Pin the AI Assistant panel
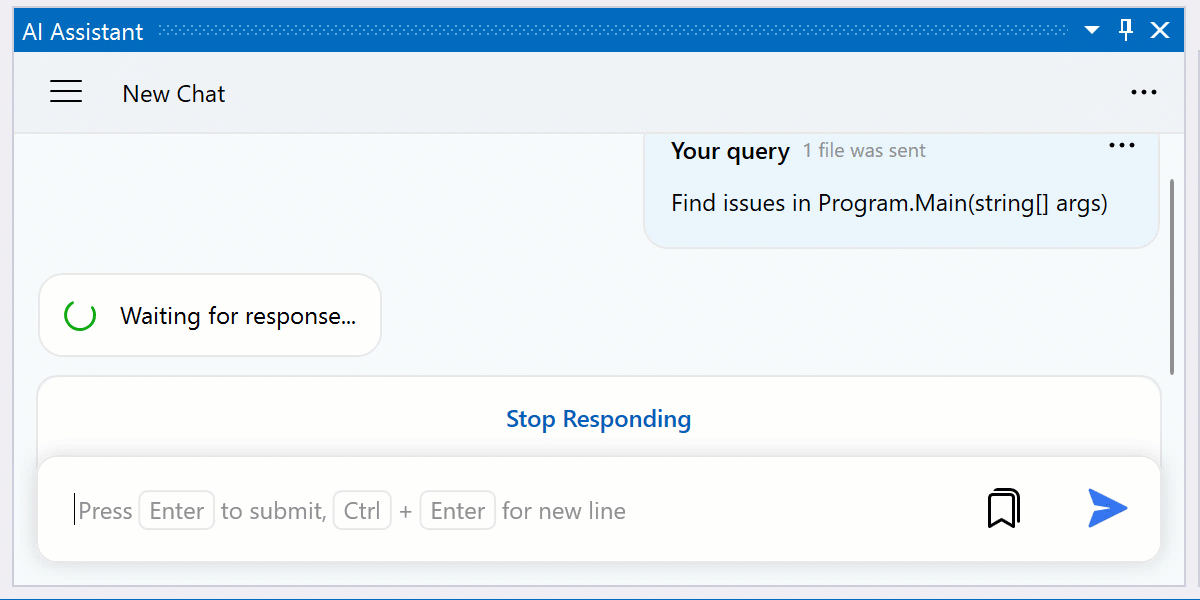 pyautogui.click(x=1125, y=30)
